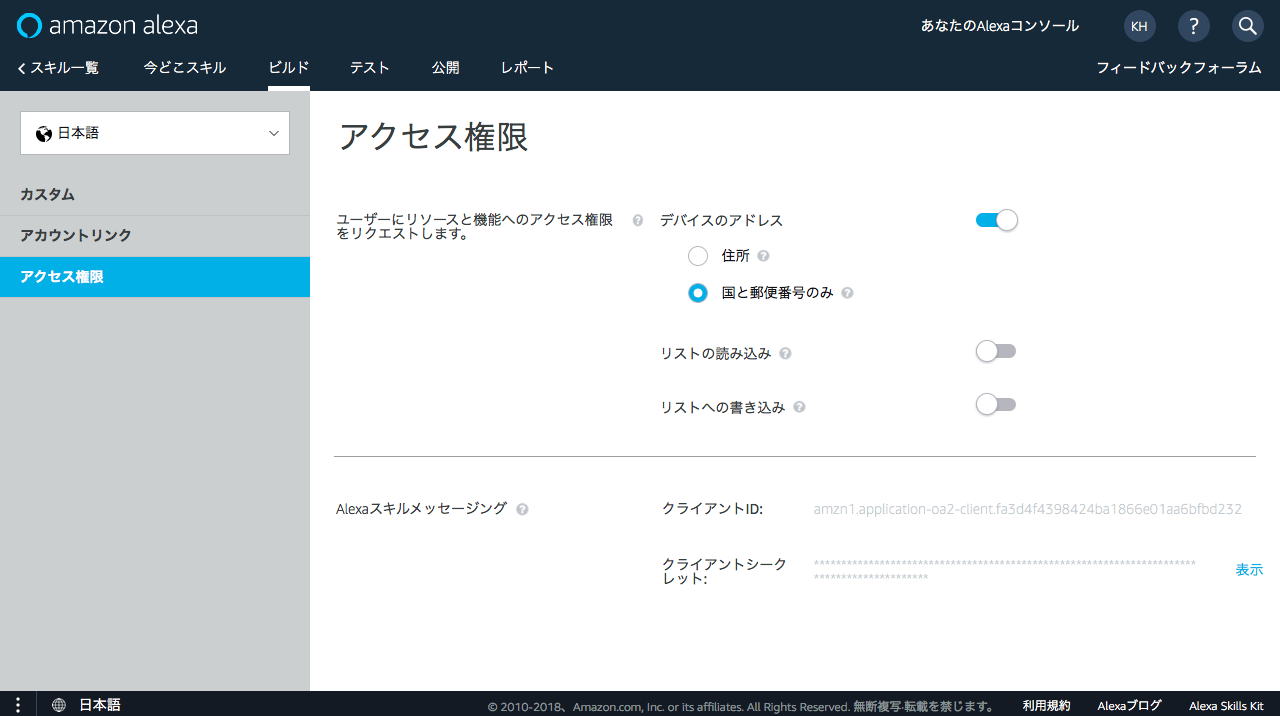Screen dimensions: 1280x716
Task: Switch to the 公開 tab
Action: click(446, 68)
